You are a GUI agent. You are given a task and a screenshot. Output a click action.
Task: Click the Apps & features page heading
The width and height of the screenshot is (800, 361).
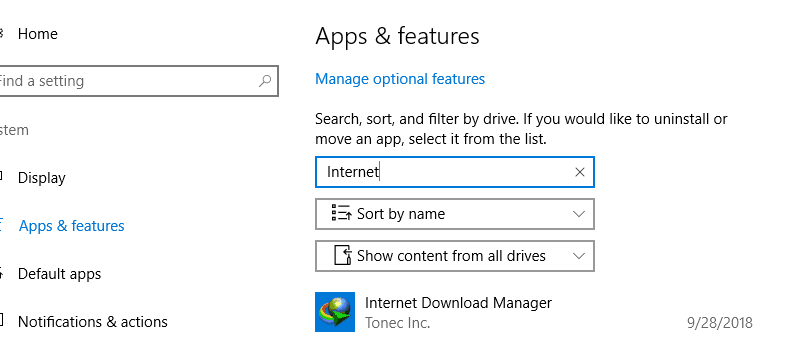click(397, 37)
